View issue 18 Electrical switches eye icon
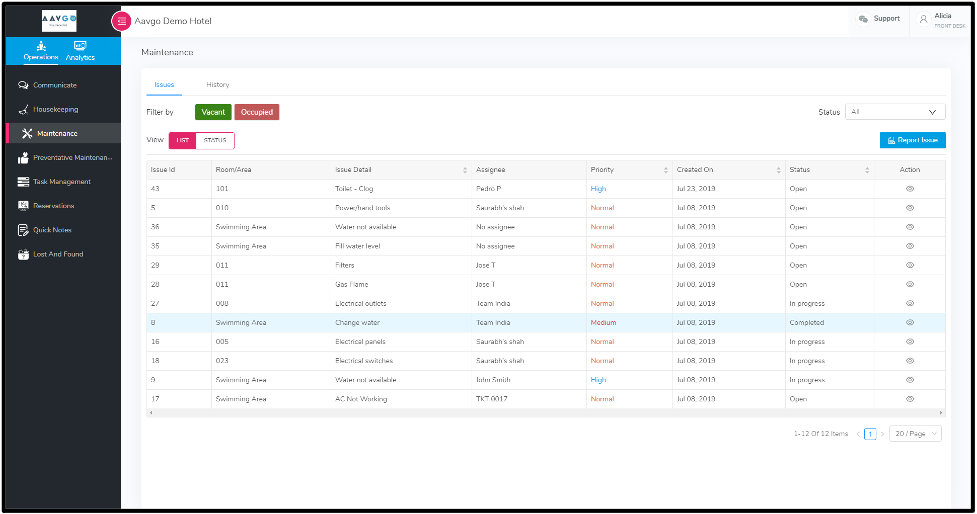The image size is (977, 514). [910, 361]
